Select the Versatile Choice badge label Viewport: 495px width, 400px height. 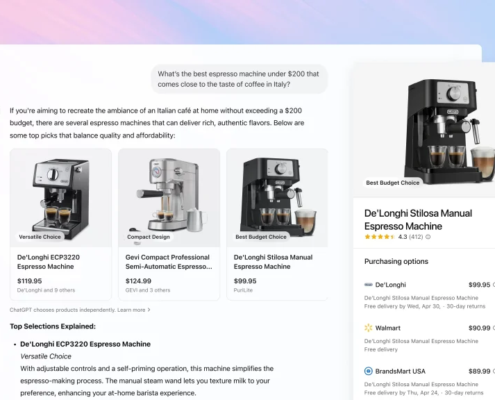40,237
